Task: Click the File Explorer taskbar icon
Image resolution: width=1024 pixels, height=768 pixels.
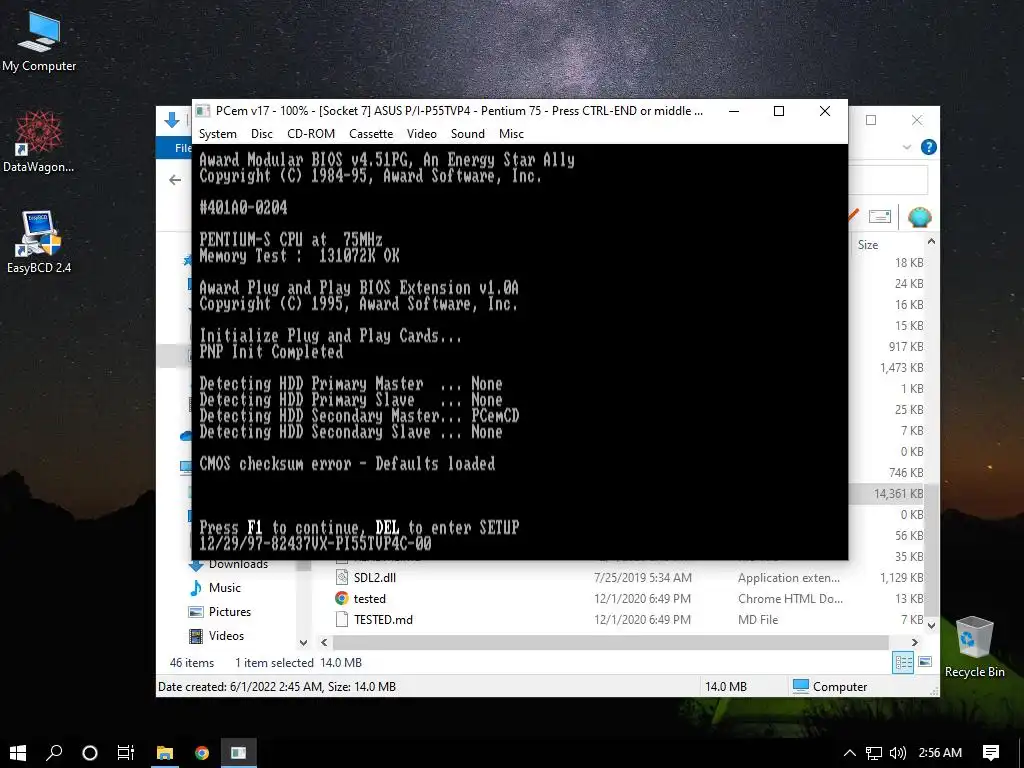Action: click(165, 752)
